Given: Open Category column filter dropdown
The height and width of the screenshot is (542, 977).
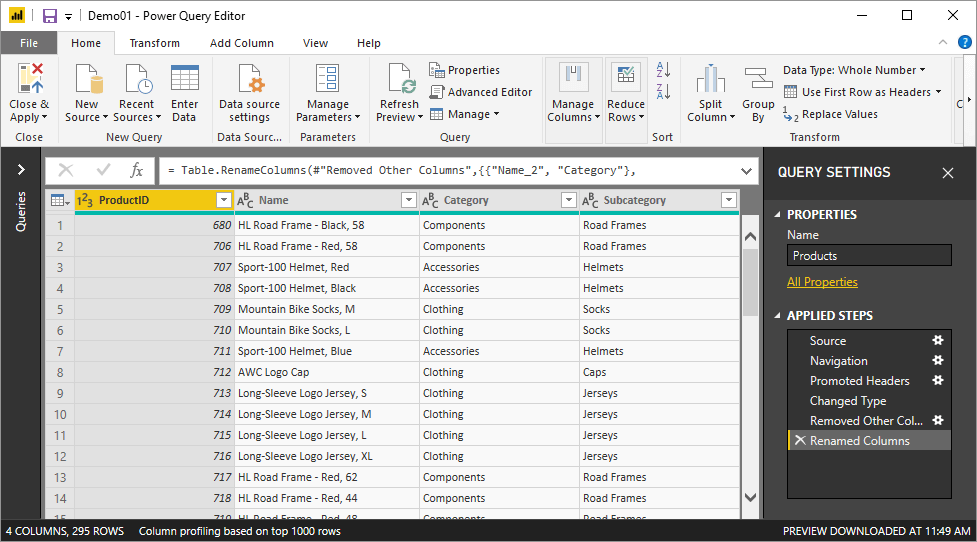Looking at the screenshot, I should 568,200.
